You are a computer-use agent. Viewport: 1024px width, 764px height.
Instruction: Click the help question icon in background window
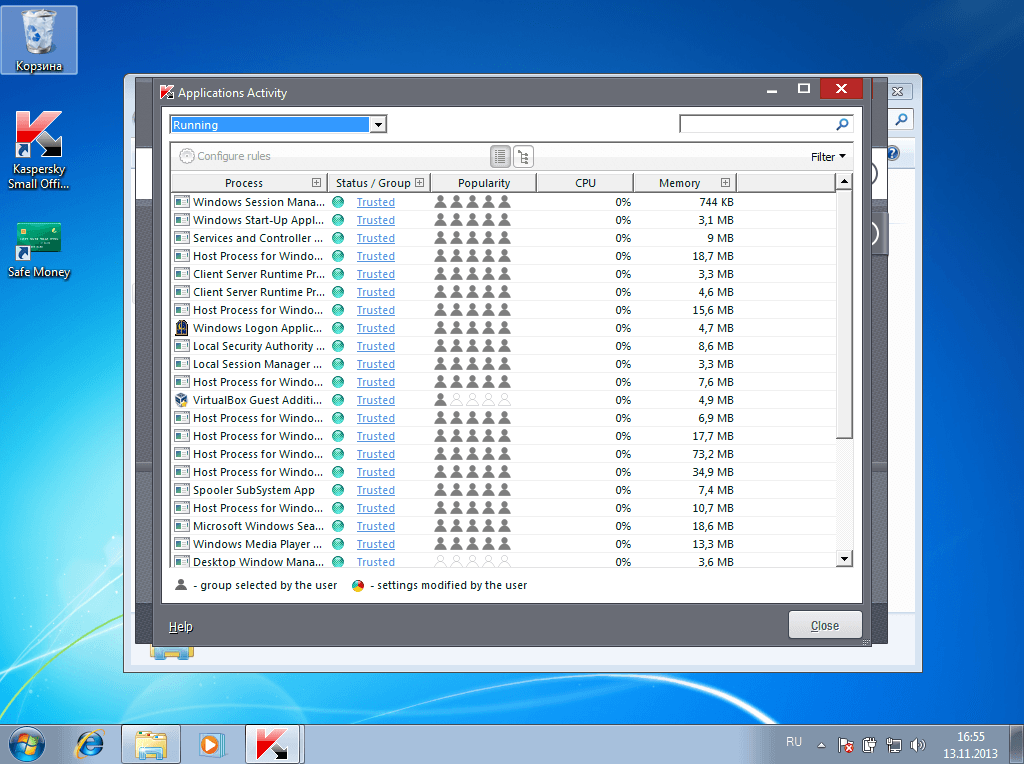(x=892, y=153)
